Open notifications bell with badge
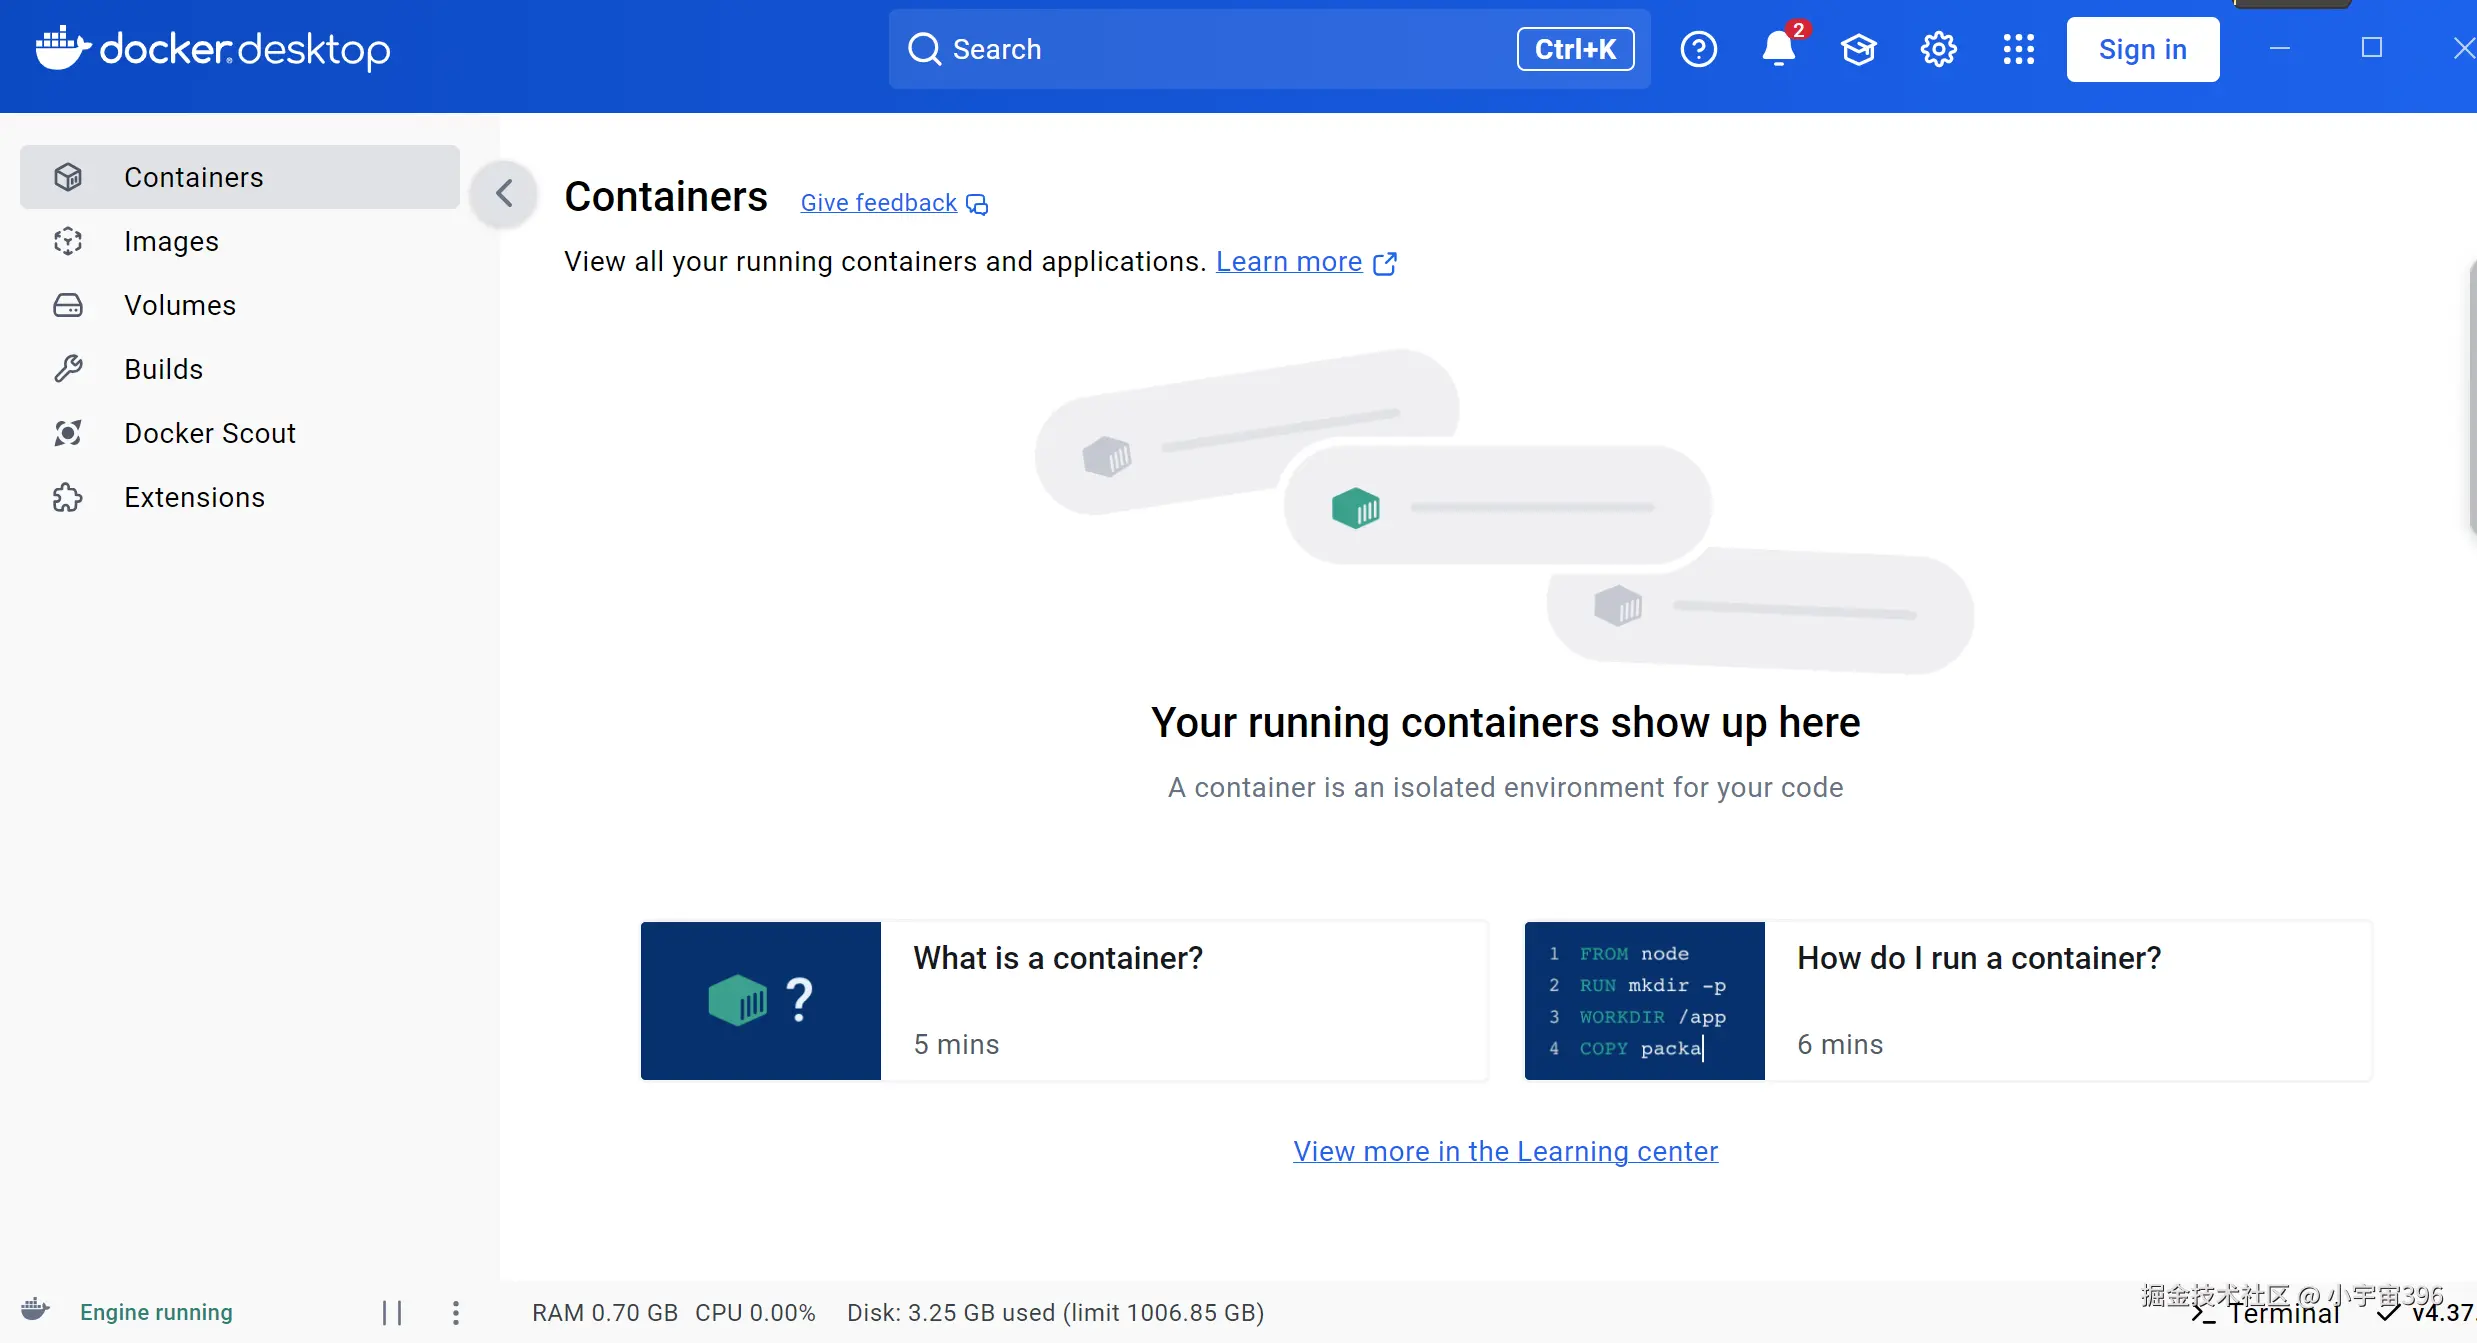The image size is (2477, 1343). tap(1778, 49)
